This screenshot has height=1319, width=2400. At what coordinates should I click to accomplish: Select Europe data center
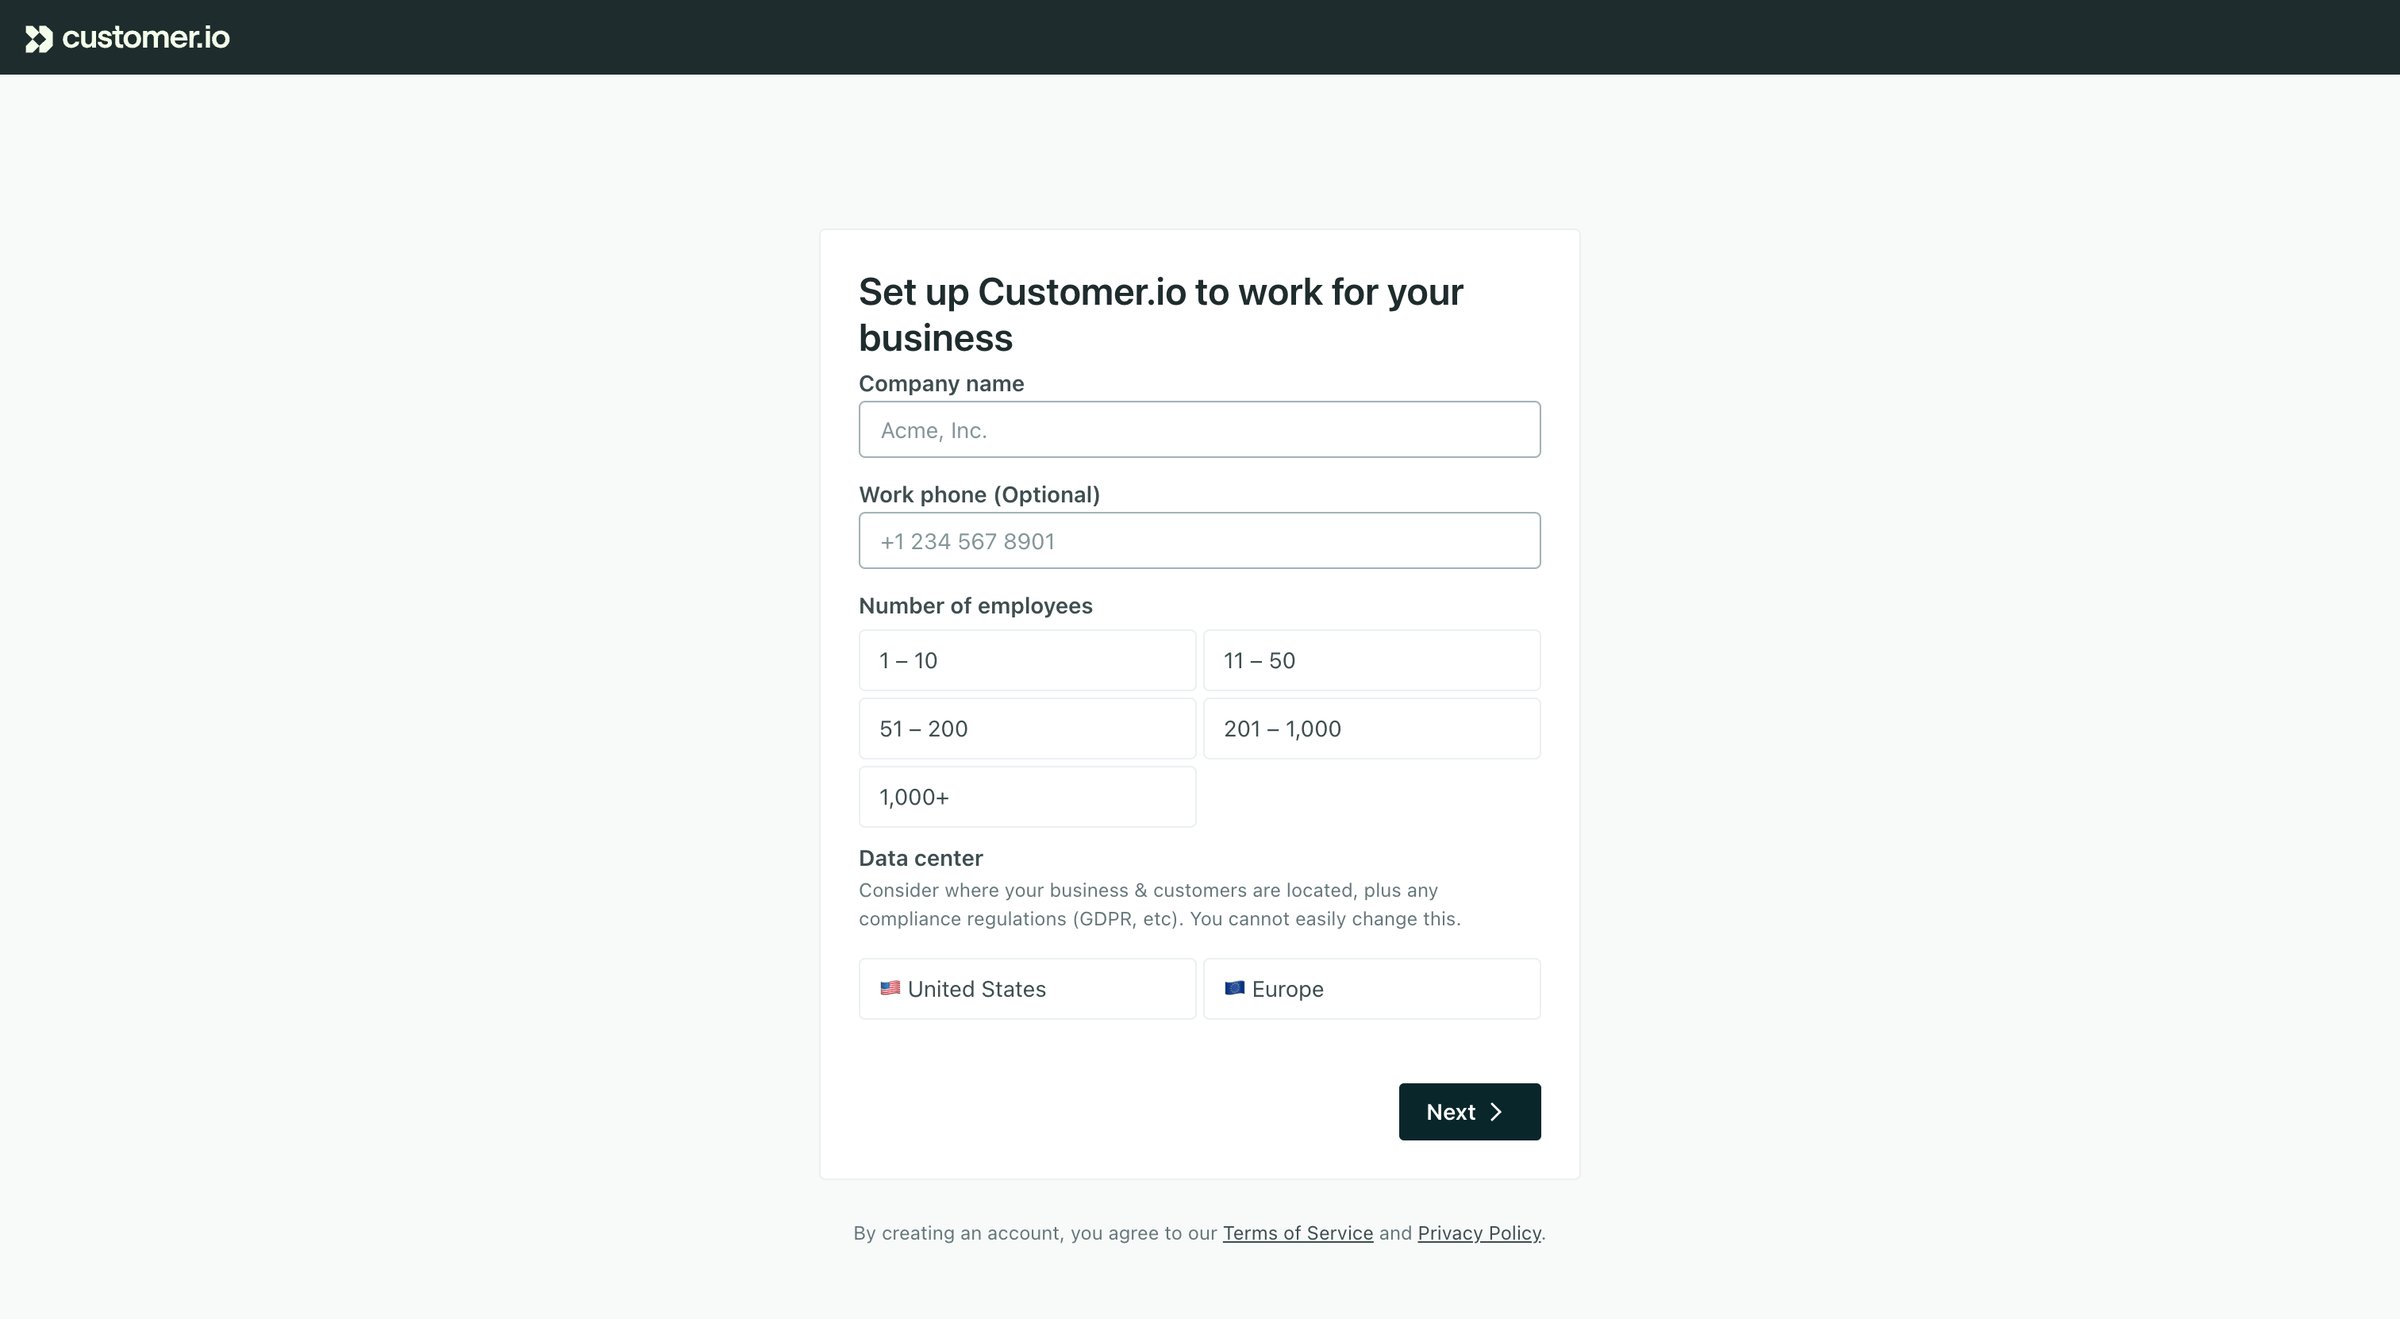(1371, 989)
